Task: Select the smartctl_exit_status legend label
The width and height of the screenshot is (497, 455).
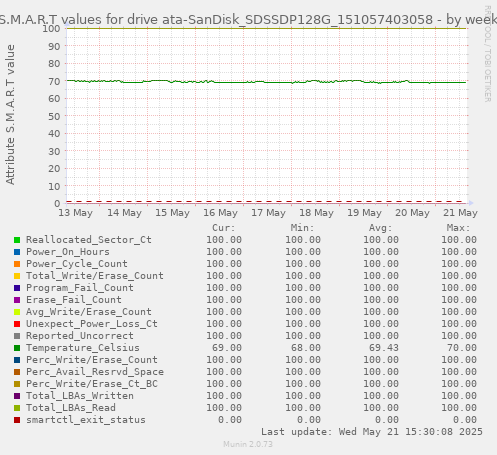Action: (86, 420)
